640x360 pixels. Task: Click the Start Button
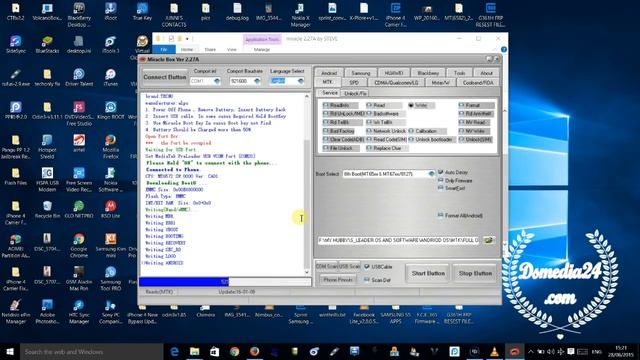(x=428, y=273)
